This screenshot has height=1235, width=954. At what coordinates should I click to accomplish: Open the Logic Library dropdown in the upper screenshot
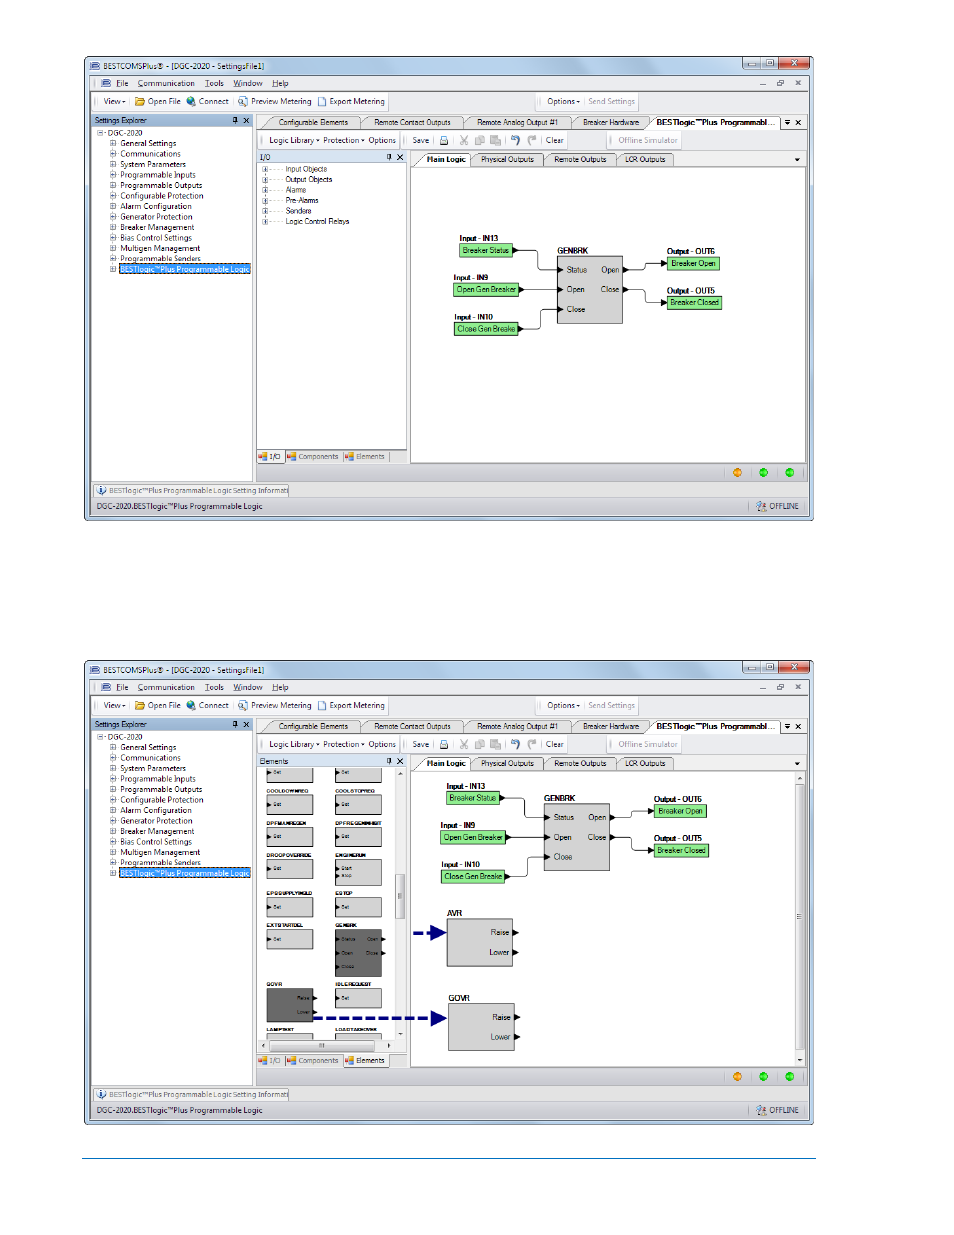294,141
